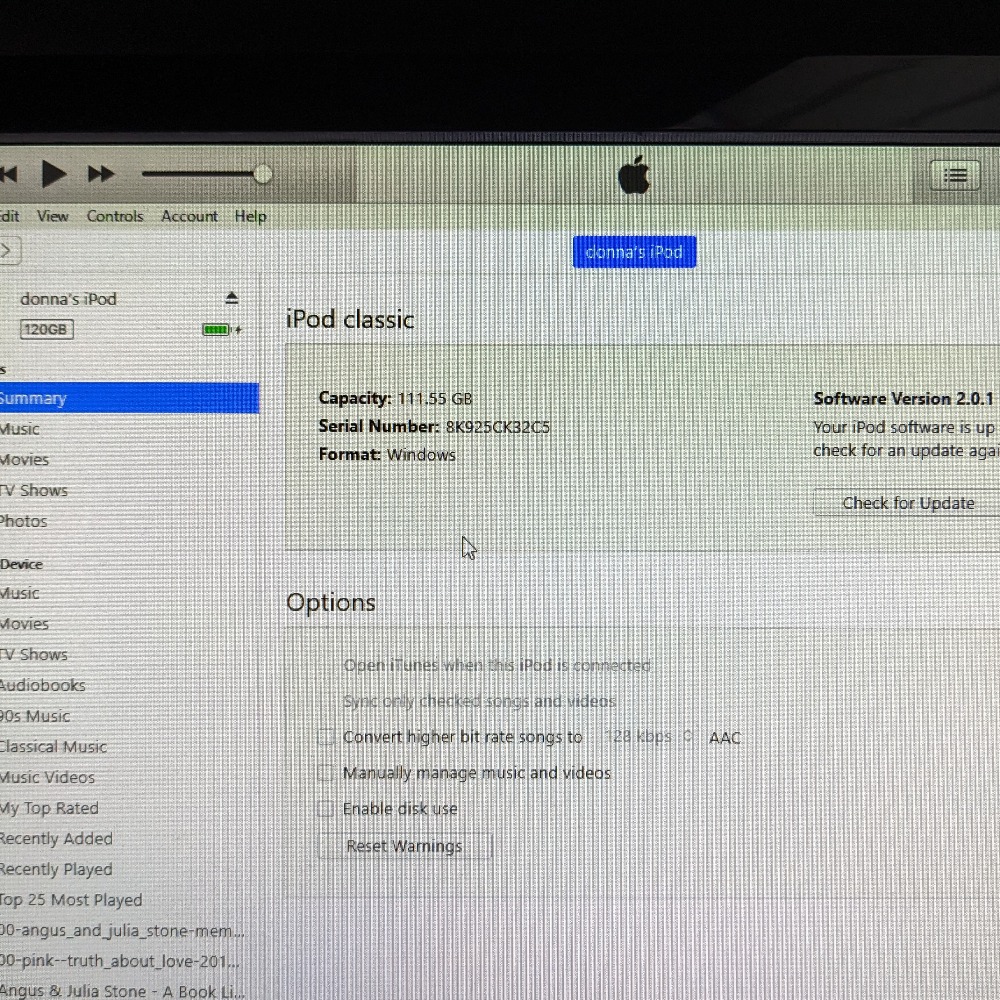Open the Help menu
This screenshot has height=1000, width=1000.
pyautogui.click(x=251, y=216)
